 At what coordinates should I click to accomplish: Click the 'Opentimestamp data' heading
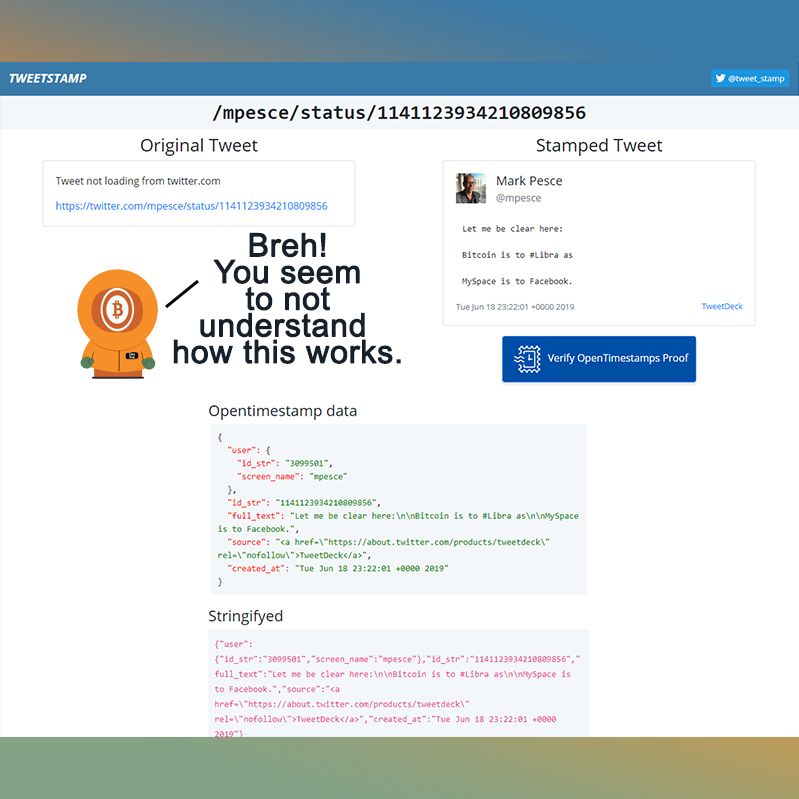(283, 411)
